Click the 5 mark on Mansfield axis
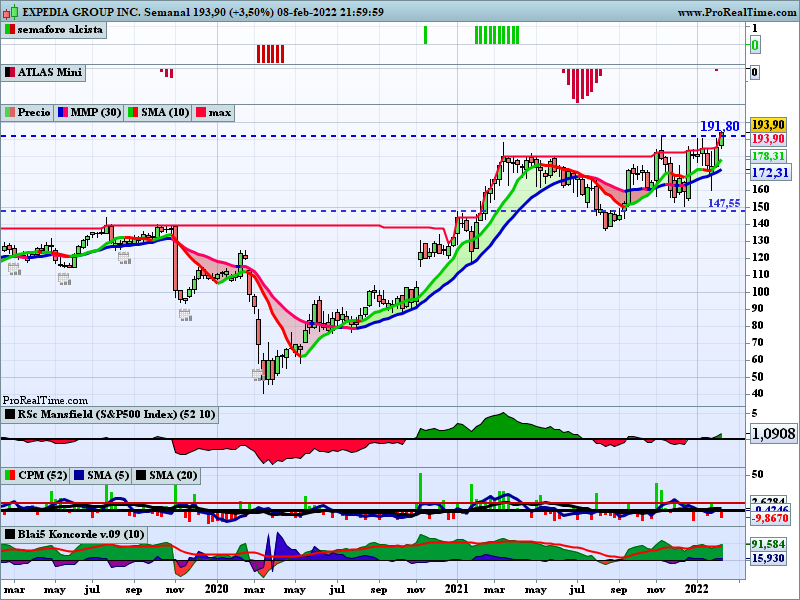The width and height of the screenshot is (800, 600). click(755, 414)
